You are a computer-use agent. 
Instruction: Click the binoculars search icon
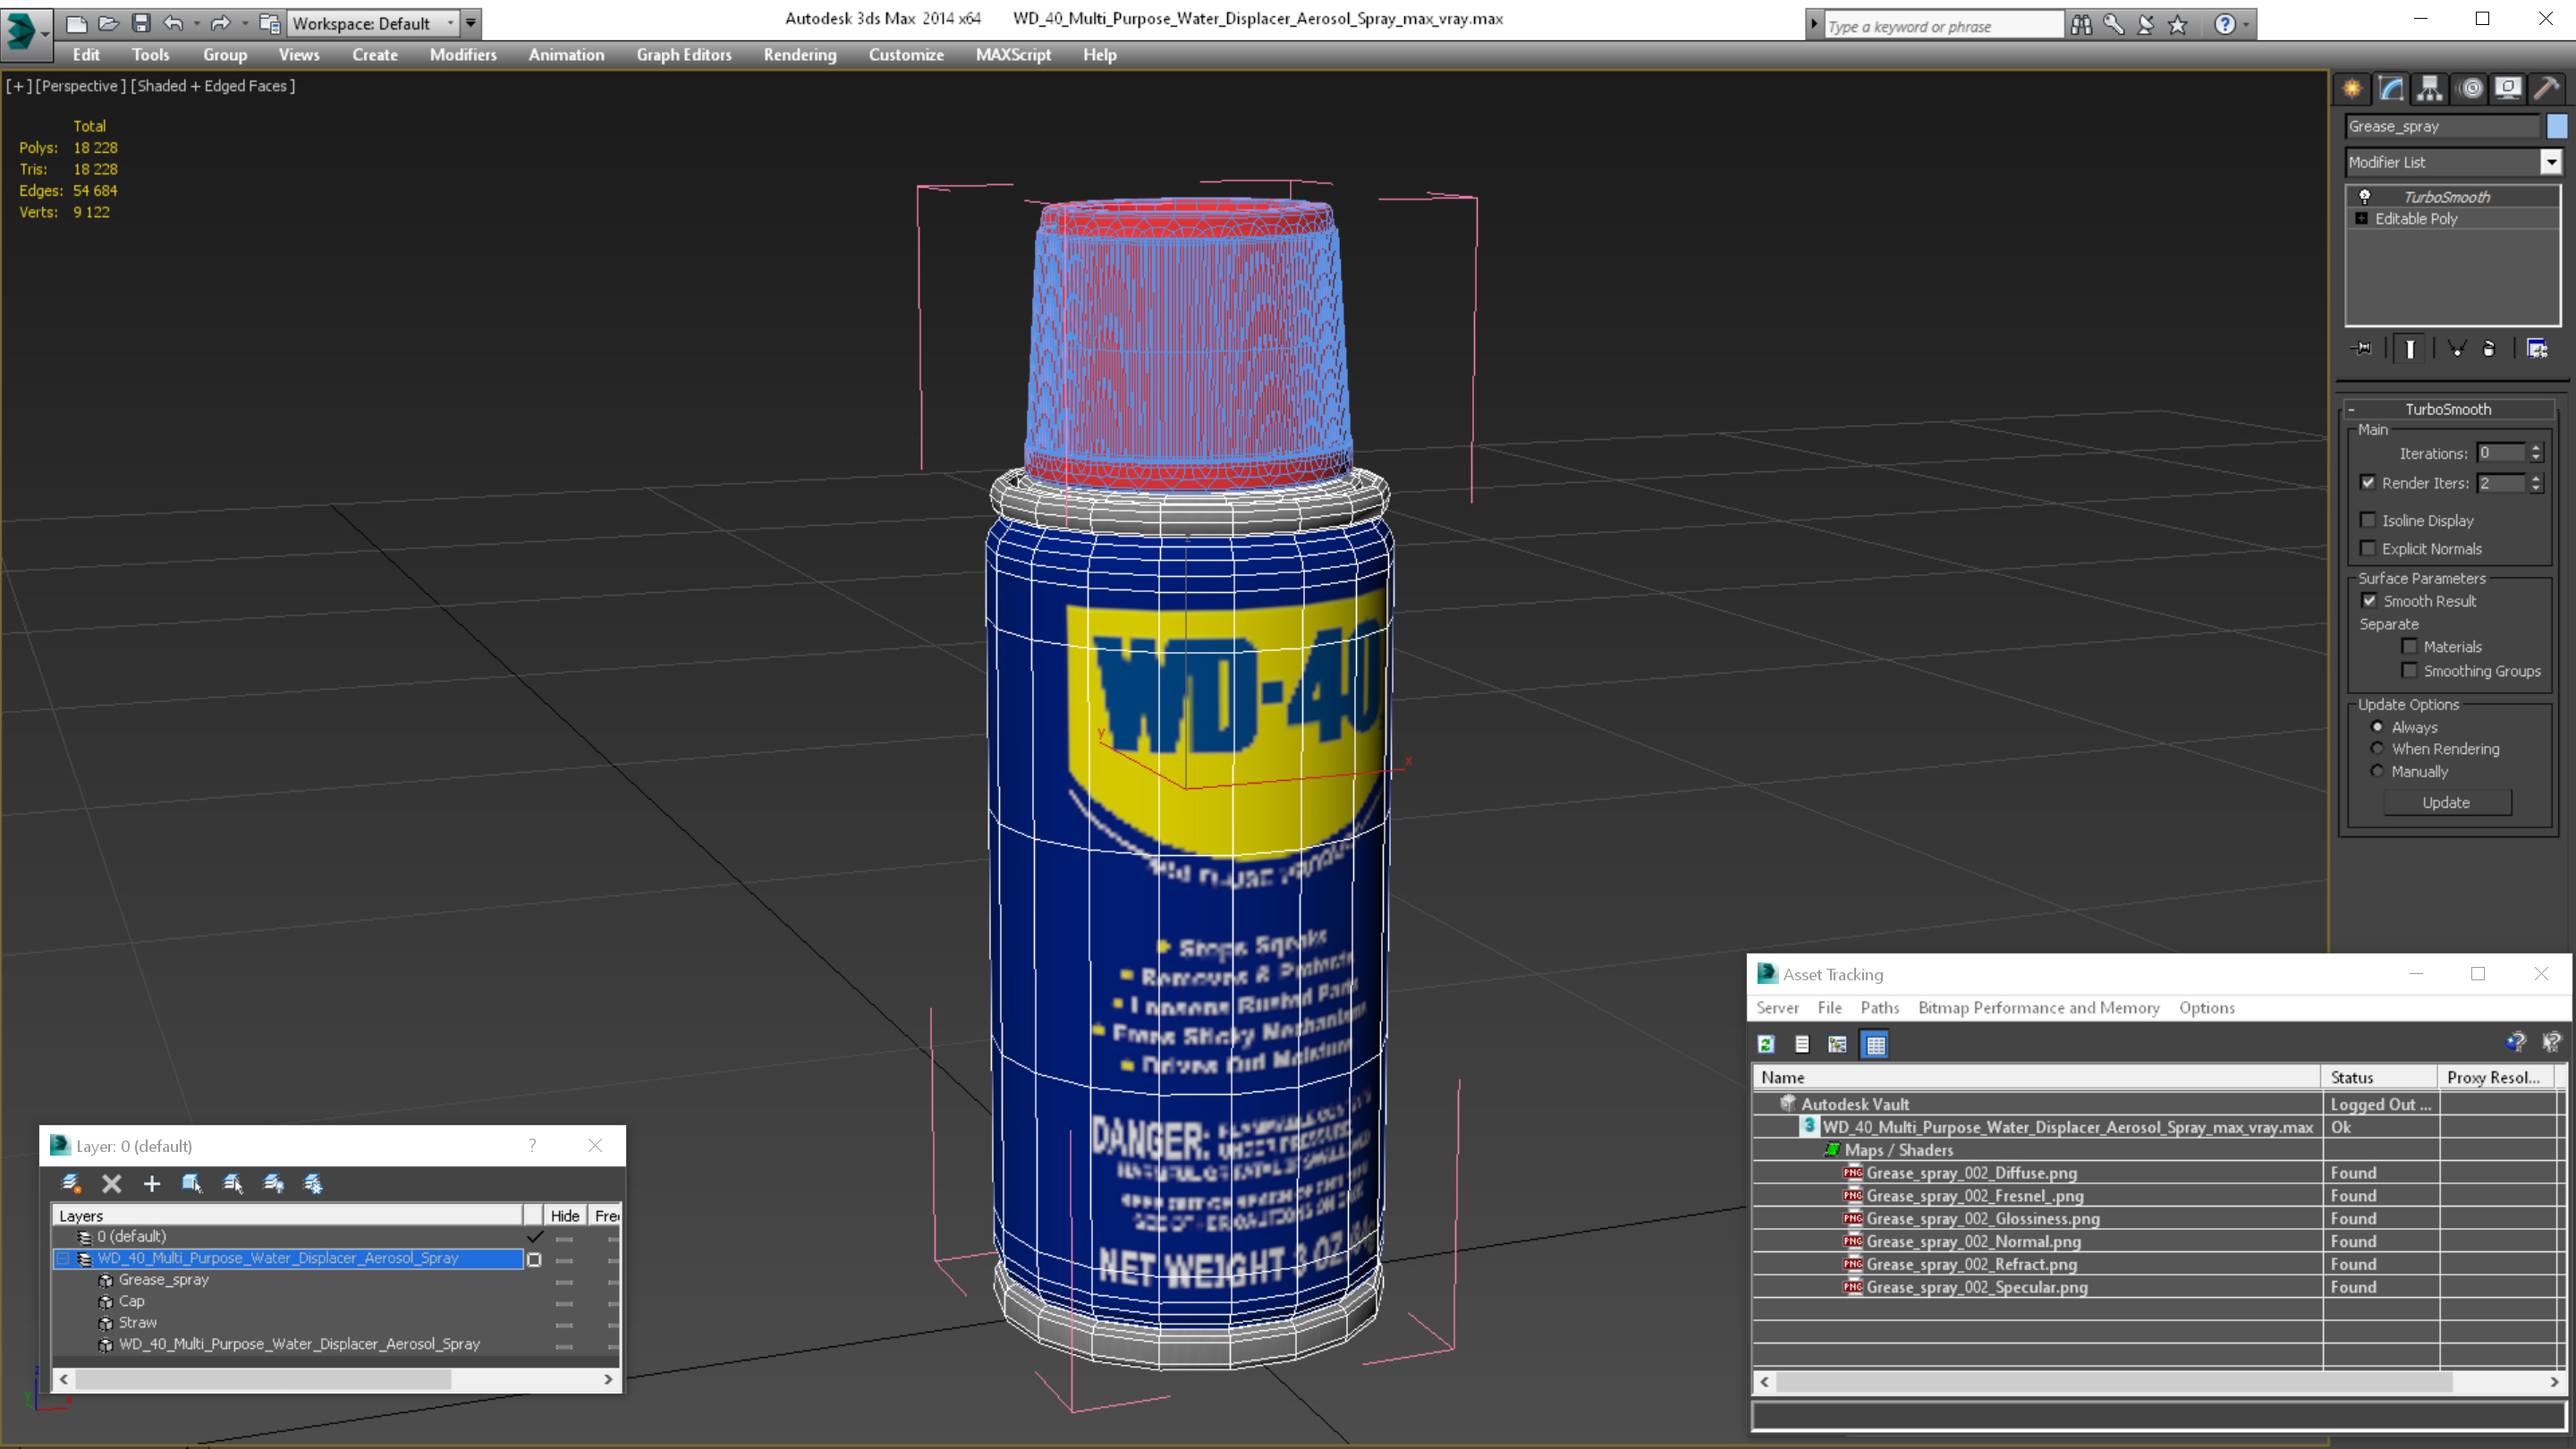(x=2081, y=24)
